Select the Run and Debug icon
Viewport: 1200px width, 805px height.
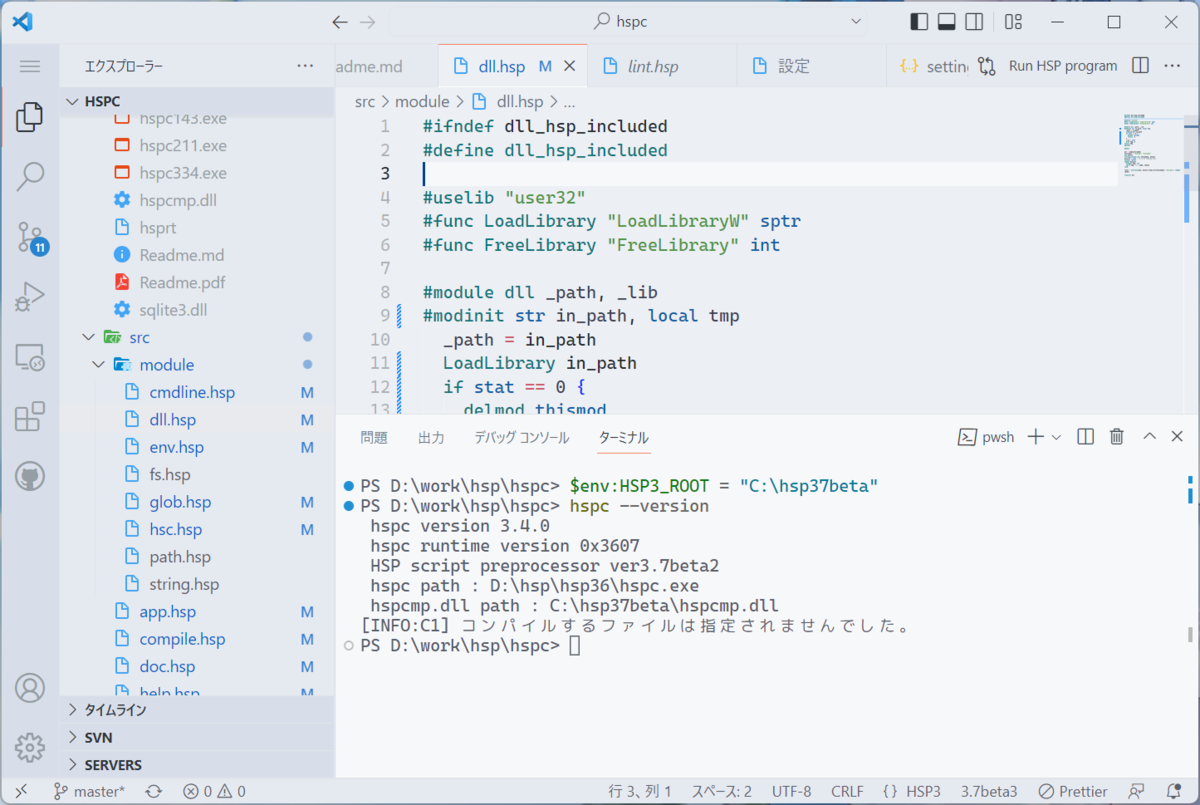pos(30,295)
